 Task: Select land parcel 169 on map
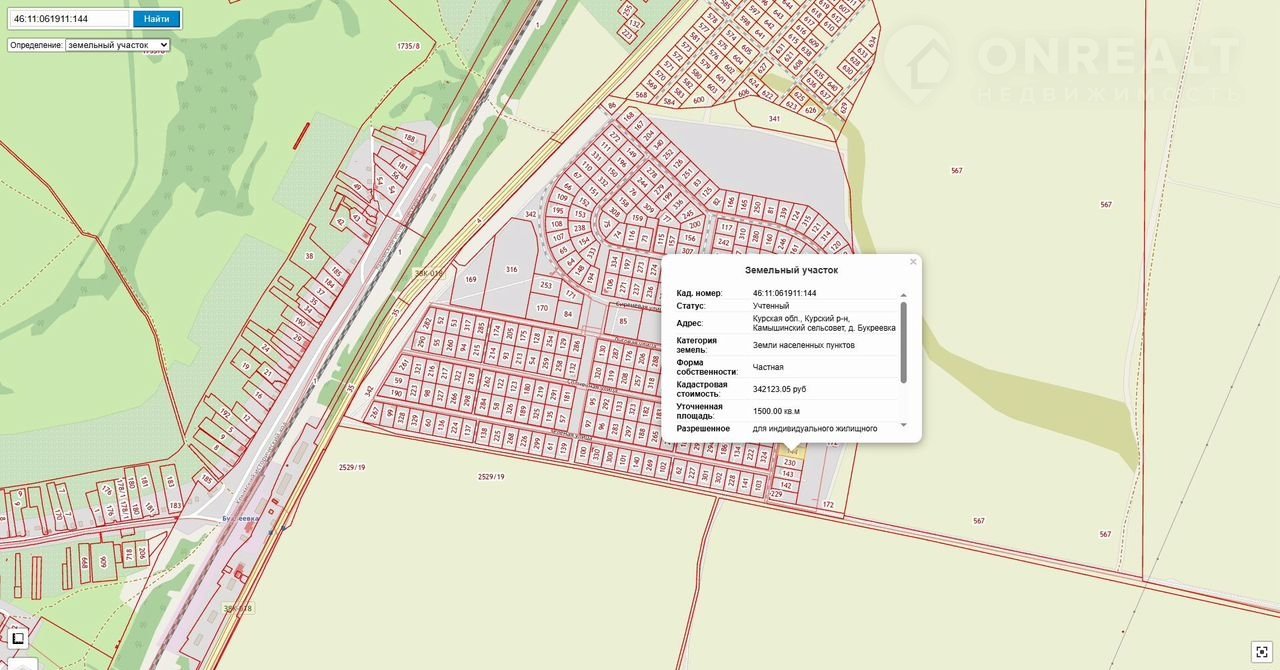click(471, 280)
